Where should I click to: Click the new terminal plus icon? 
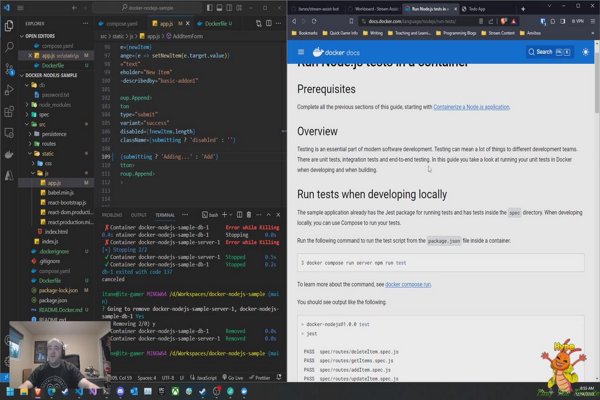click(x=225, y=215)
